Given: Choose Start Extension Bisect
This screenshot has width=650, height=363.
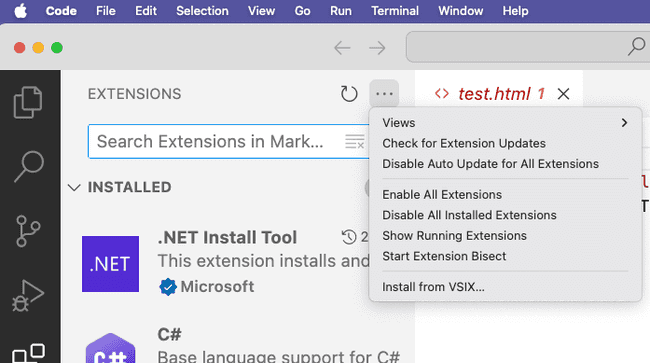Looking at the screenshot, I should click(x=444, y=256).
